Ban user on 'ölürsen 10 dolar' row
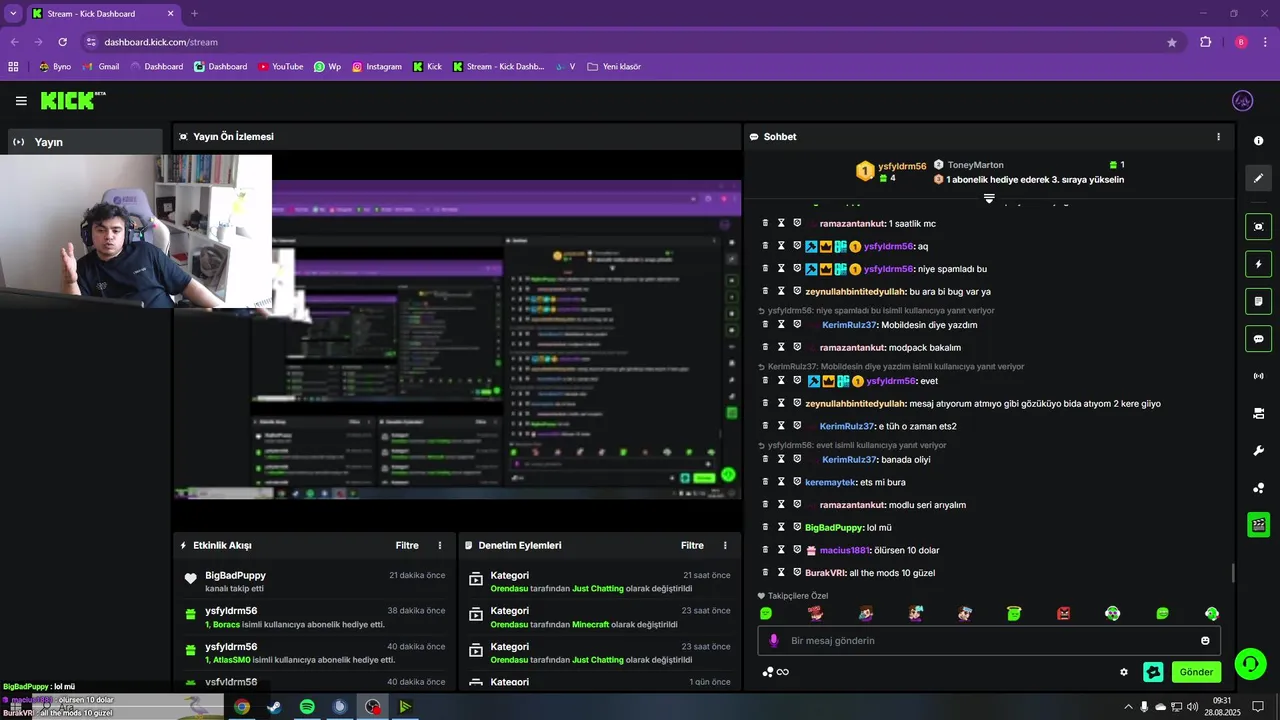Image resolution: width=1280 pixels, height=720 pixels. click(x=798, y=550)
